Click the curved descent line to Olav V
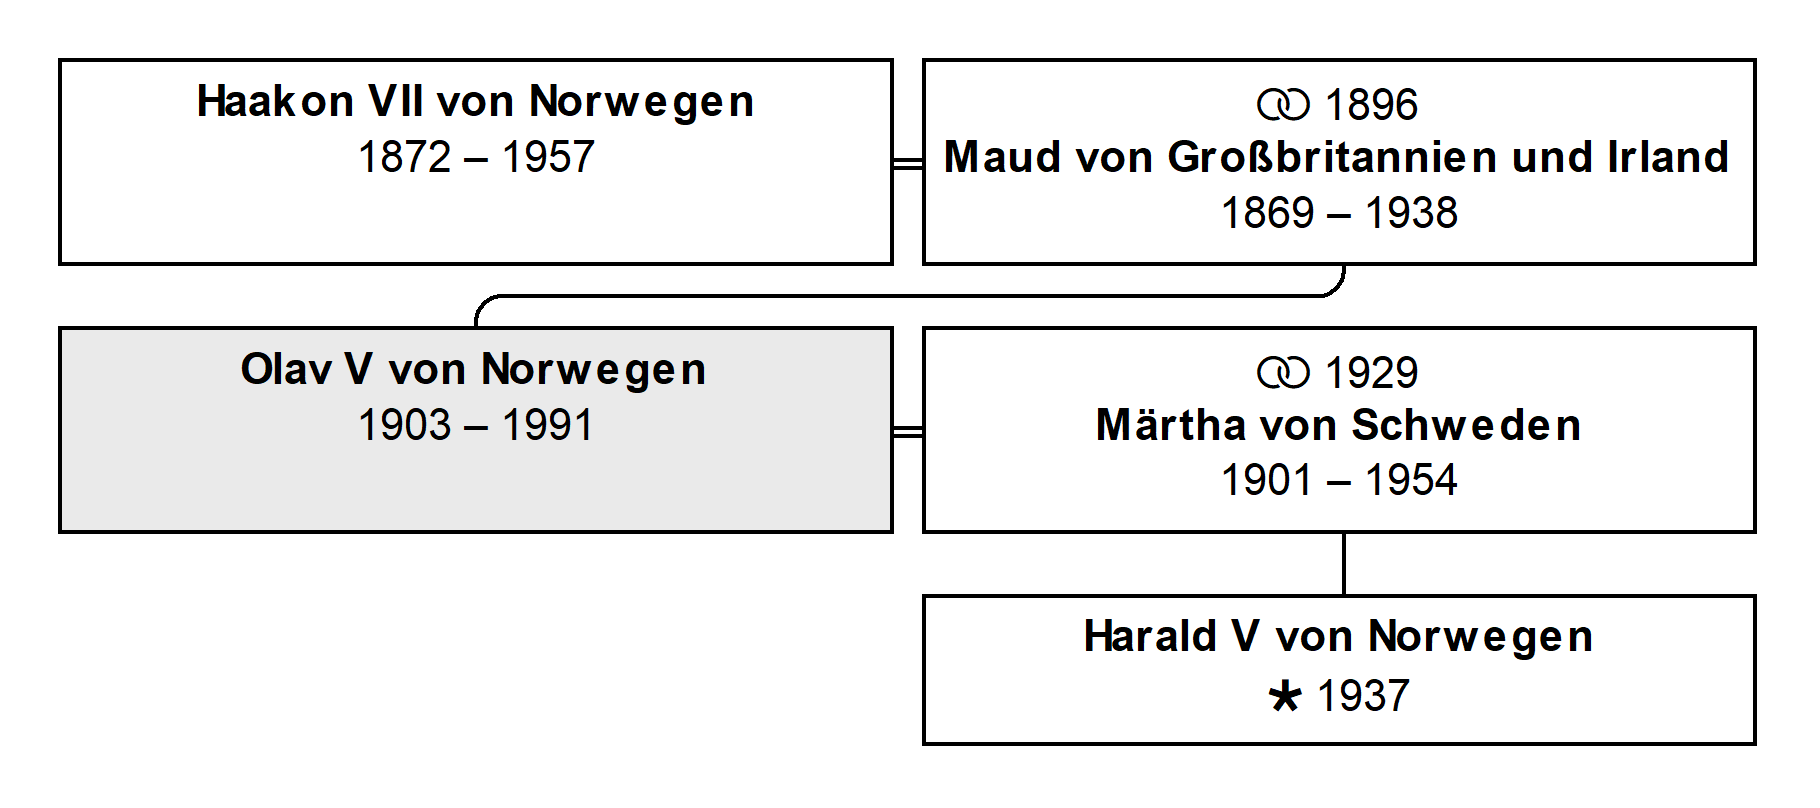 point(910,296)
